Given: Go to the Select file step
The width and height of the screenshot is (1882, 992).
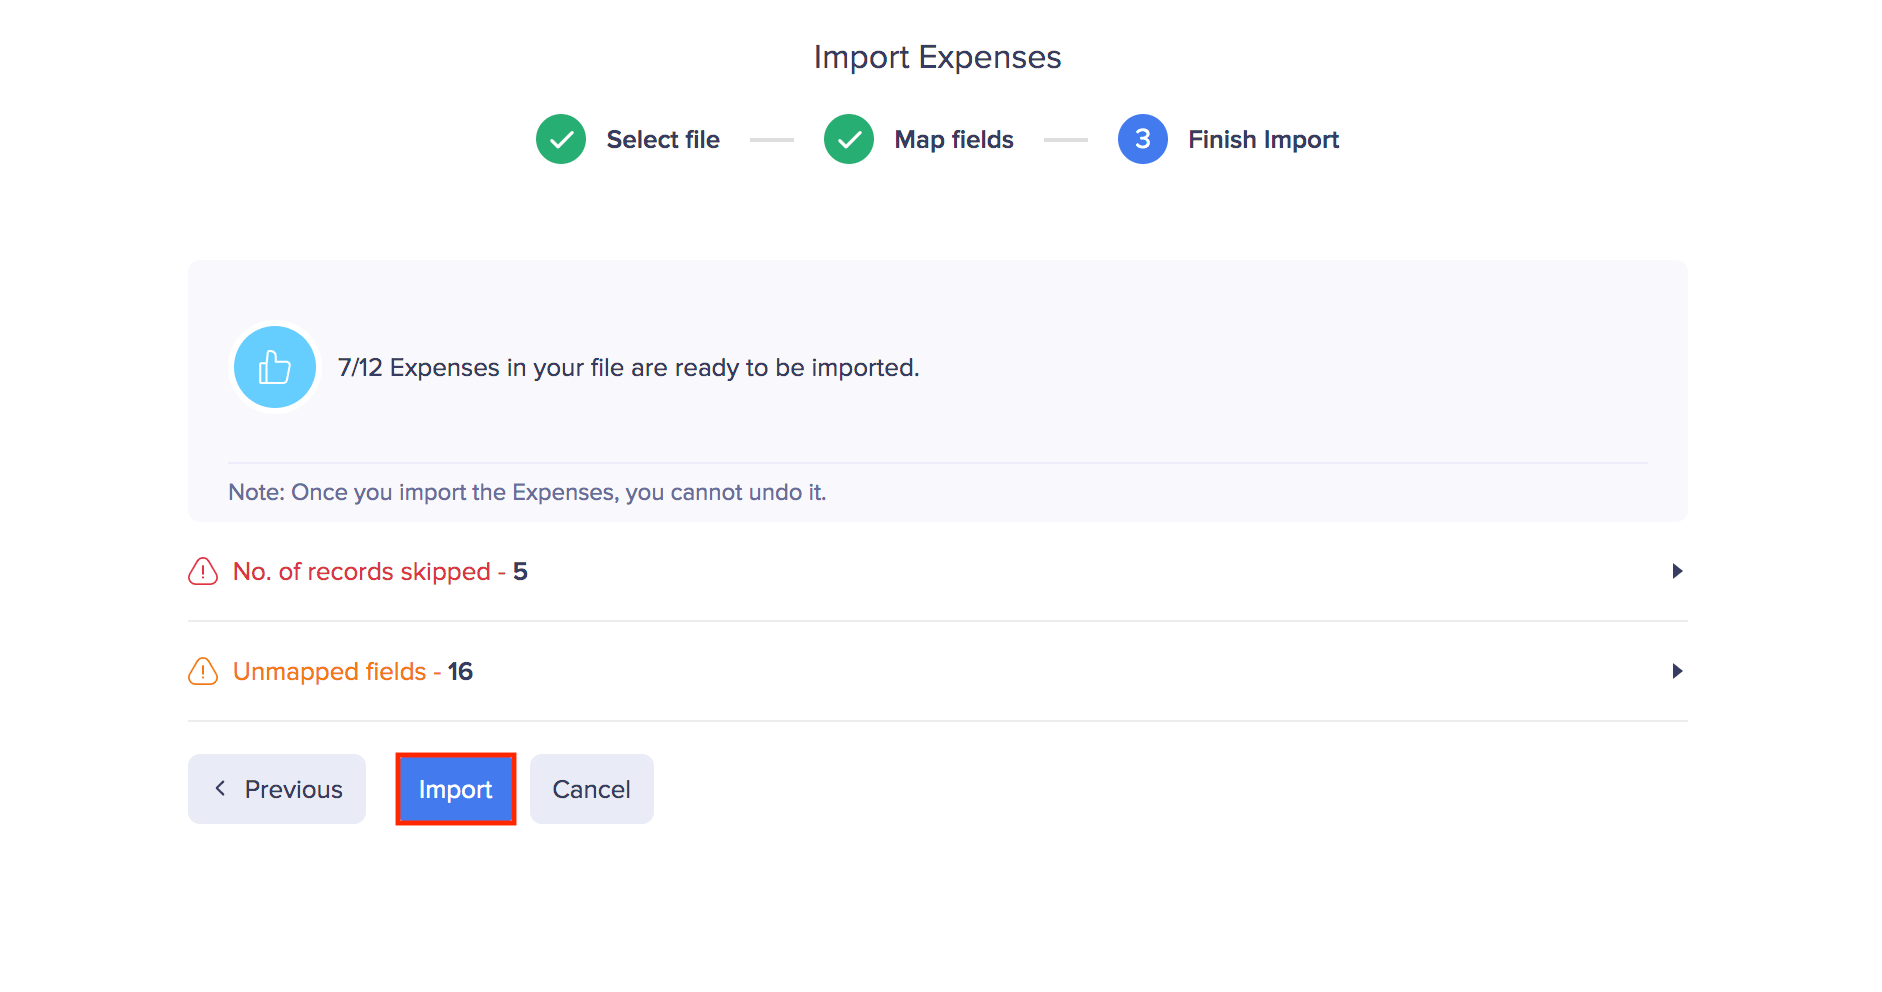Looking at the screenshot, I should (663, 139).
